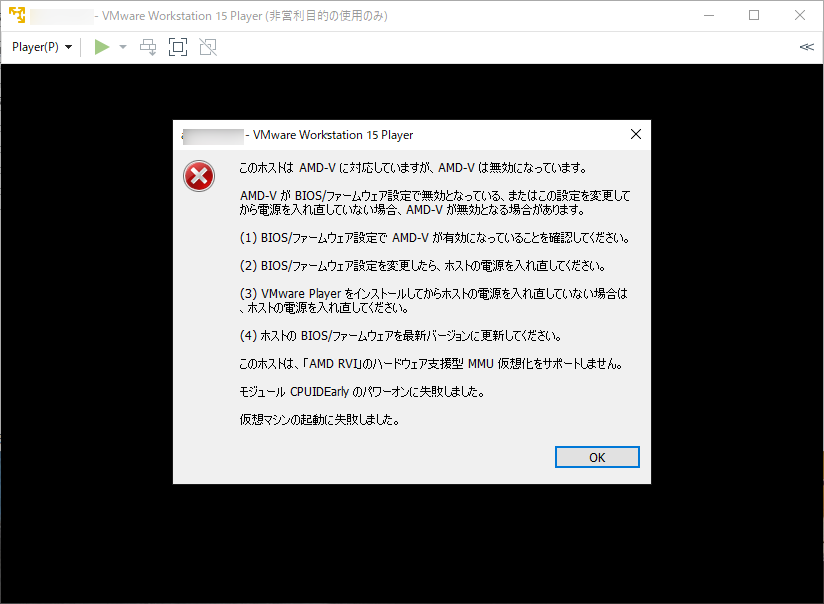Click the '仮想マシンの起動に失敗しました。' text
Screen dimensions: 824x604
pyautogui.click(x=320, y=419)
